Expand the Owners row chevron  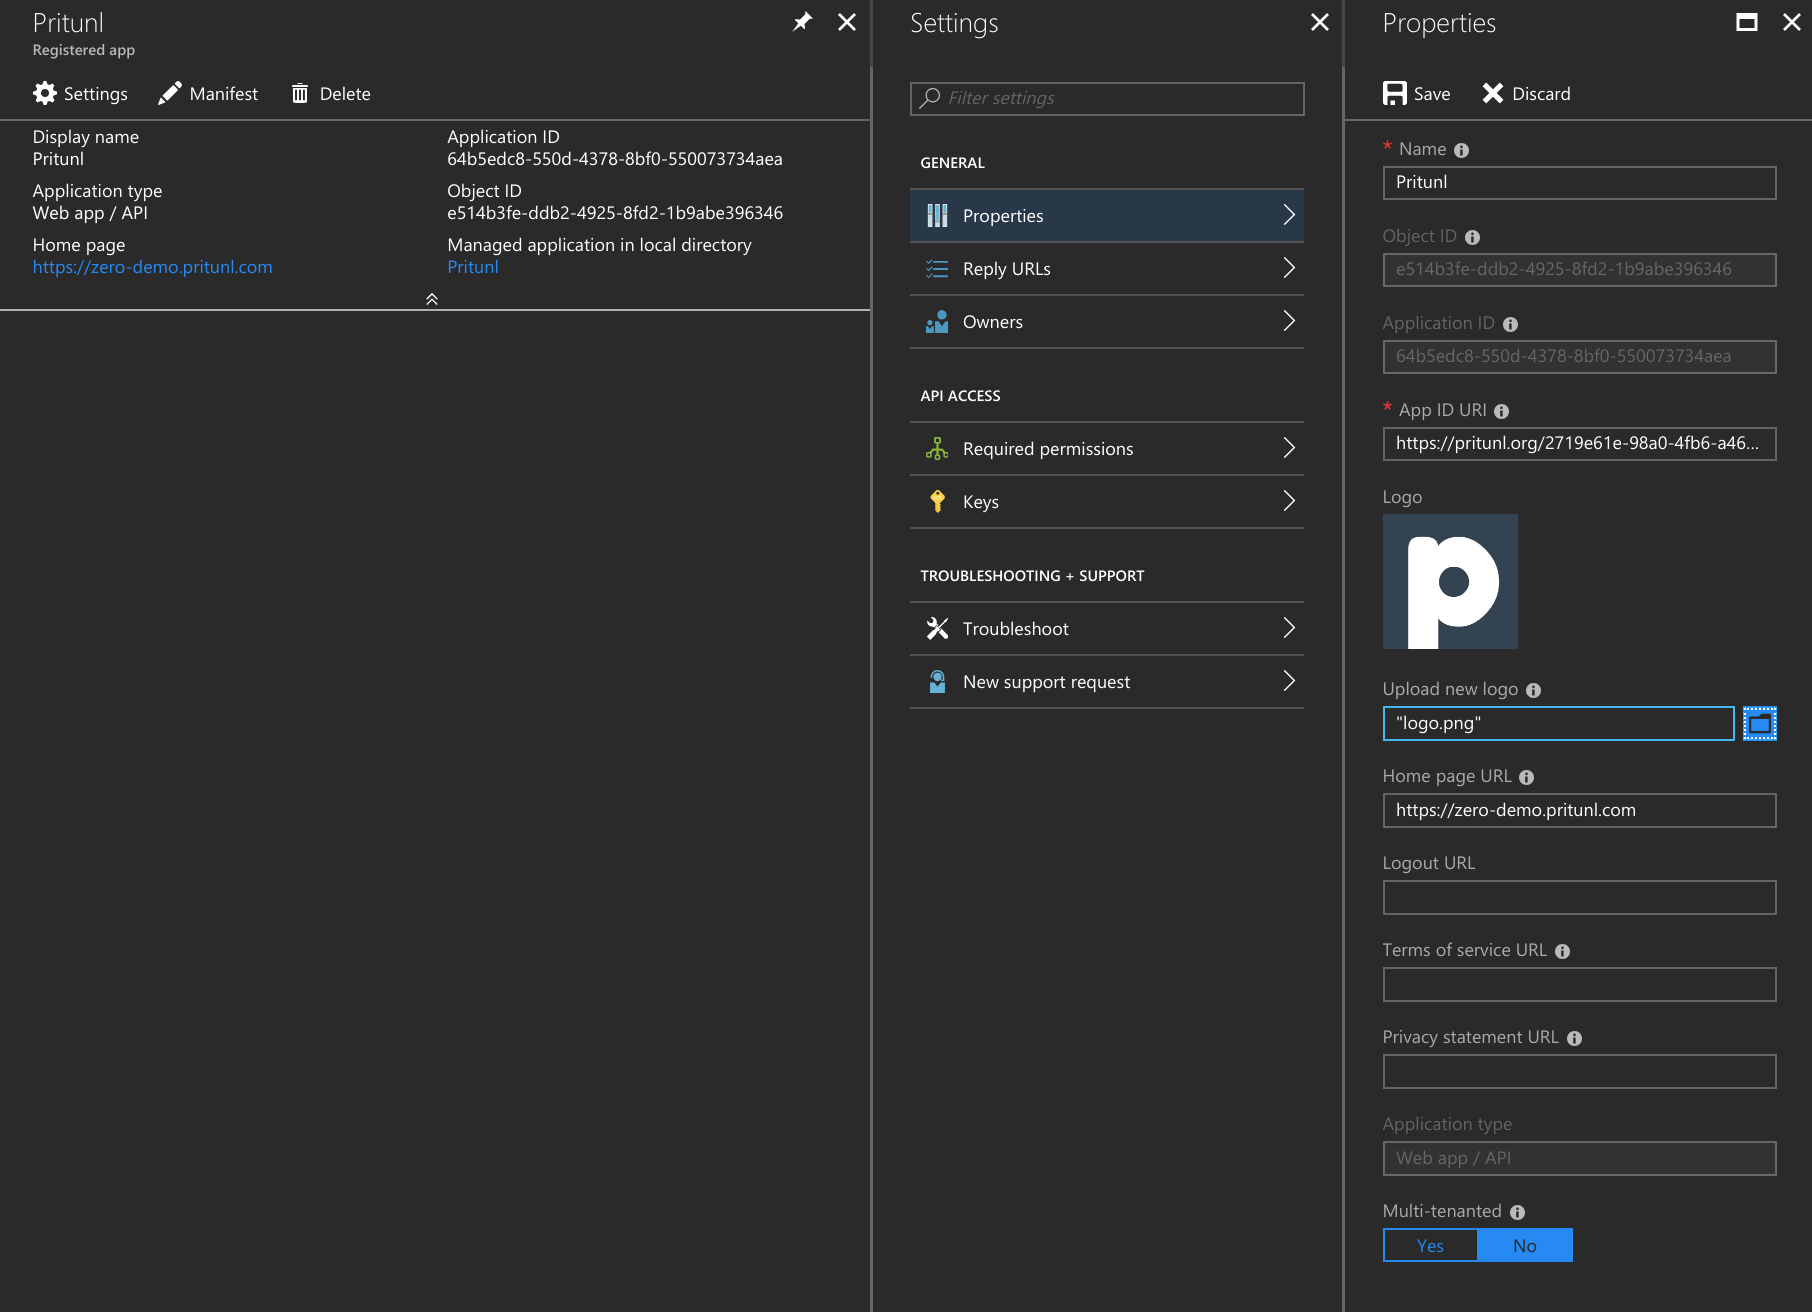pyautogui.click(x=1289, y=321)
